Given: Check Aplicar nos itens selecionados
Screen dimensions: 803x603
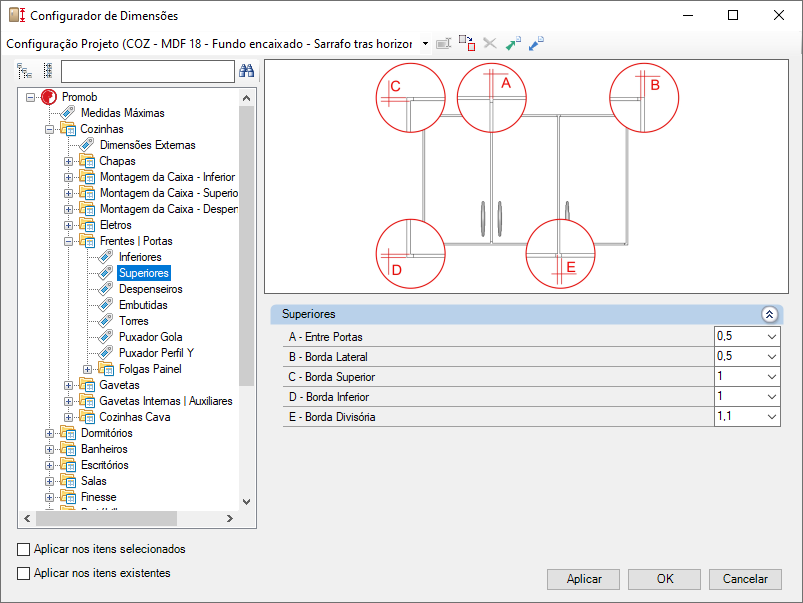Looking at the screenshot, I should pyautogui.click(x=24, y=549).
